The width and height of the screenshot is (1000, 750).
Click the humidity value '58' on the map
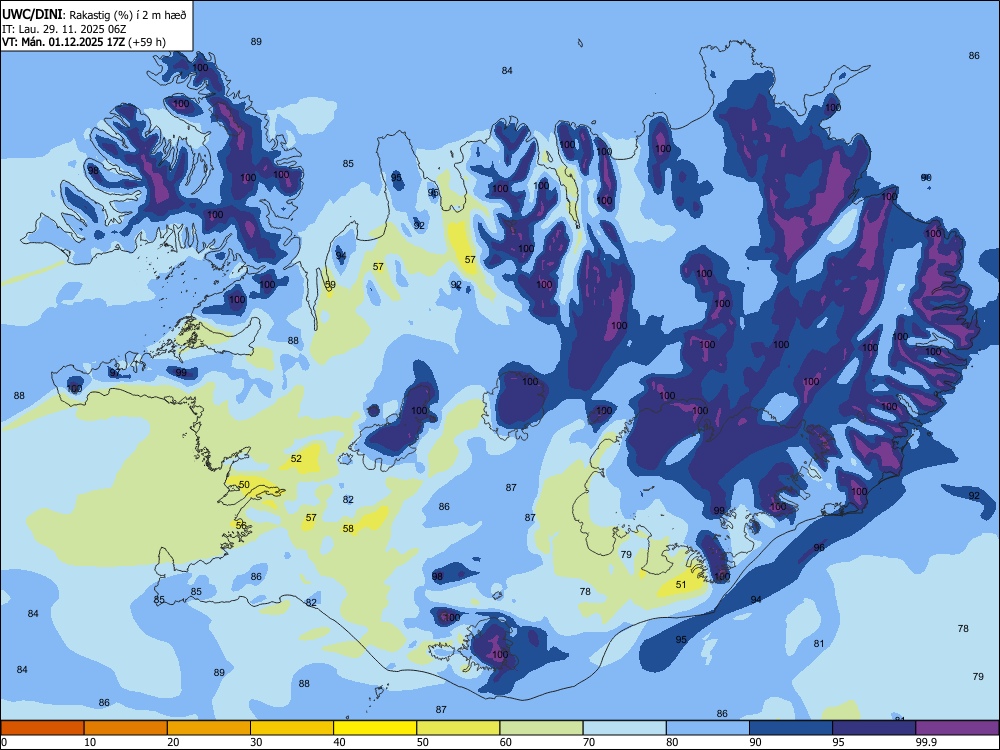tap(348, 528)
